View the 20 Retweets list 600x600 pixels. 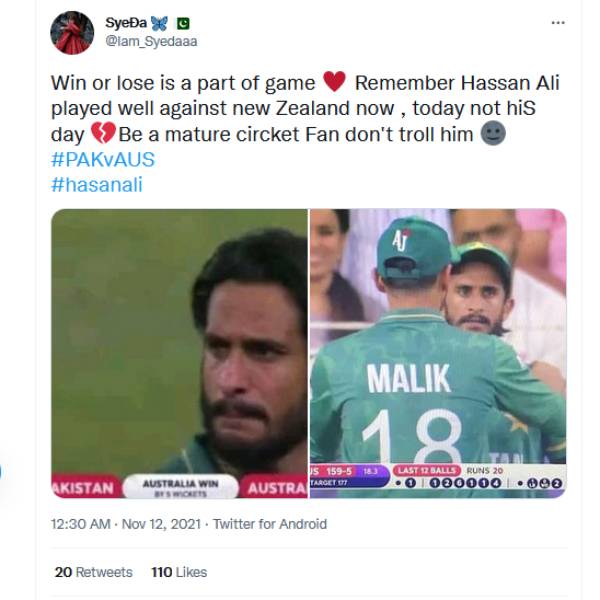[x=93, y=572]
